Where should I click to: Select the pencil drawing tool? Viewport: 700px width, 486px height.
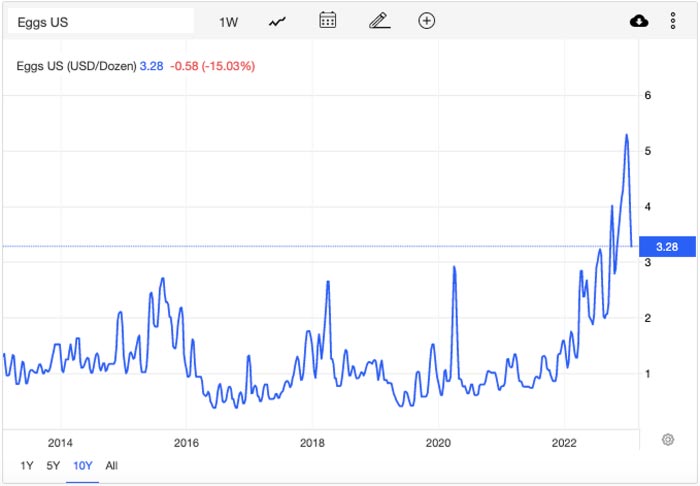pyautogui.click(x=379, y=21)
